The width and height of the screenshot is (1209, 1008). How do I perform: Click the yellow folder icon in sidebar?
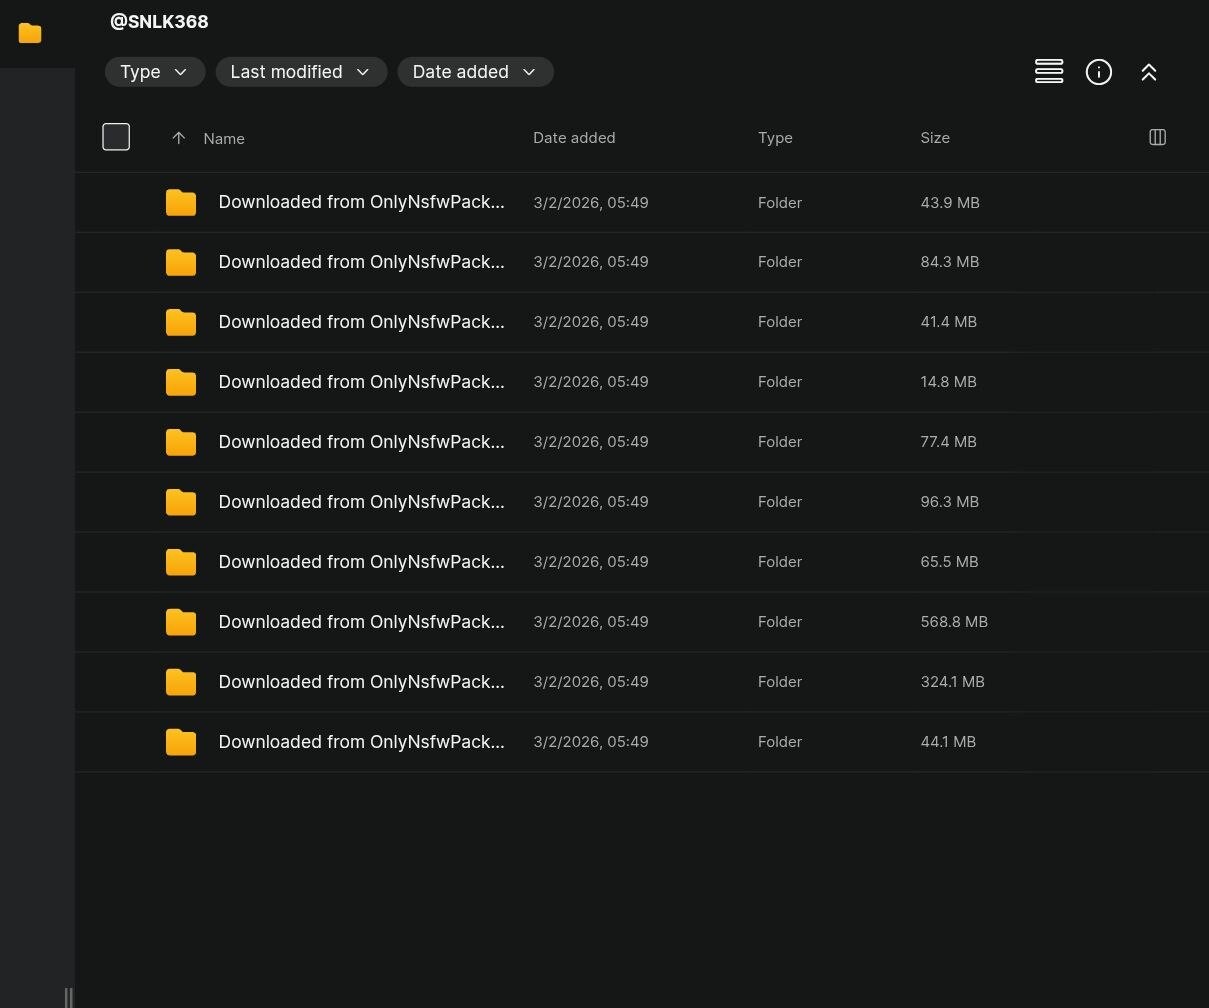coord(30,34)
